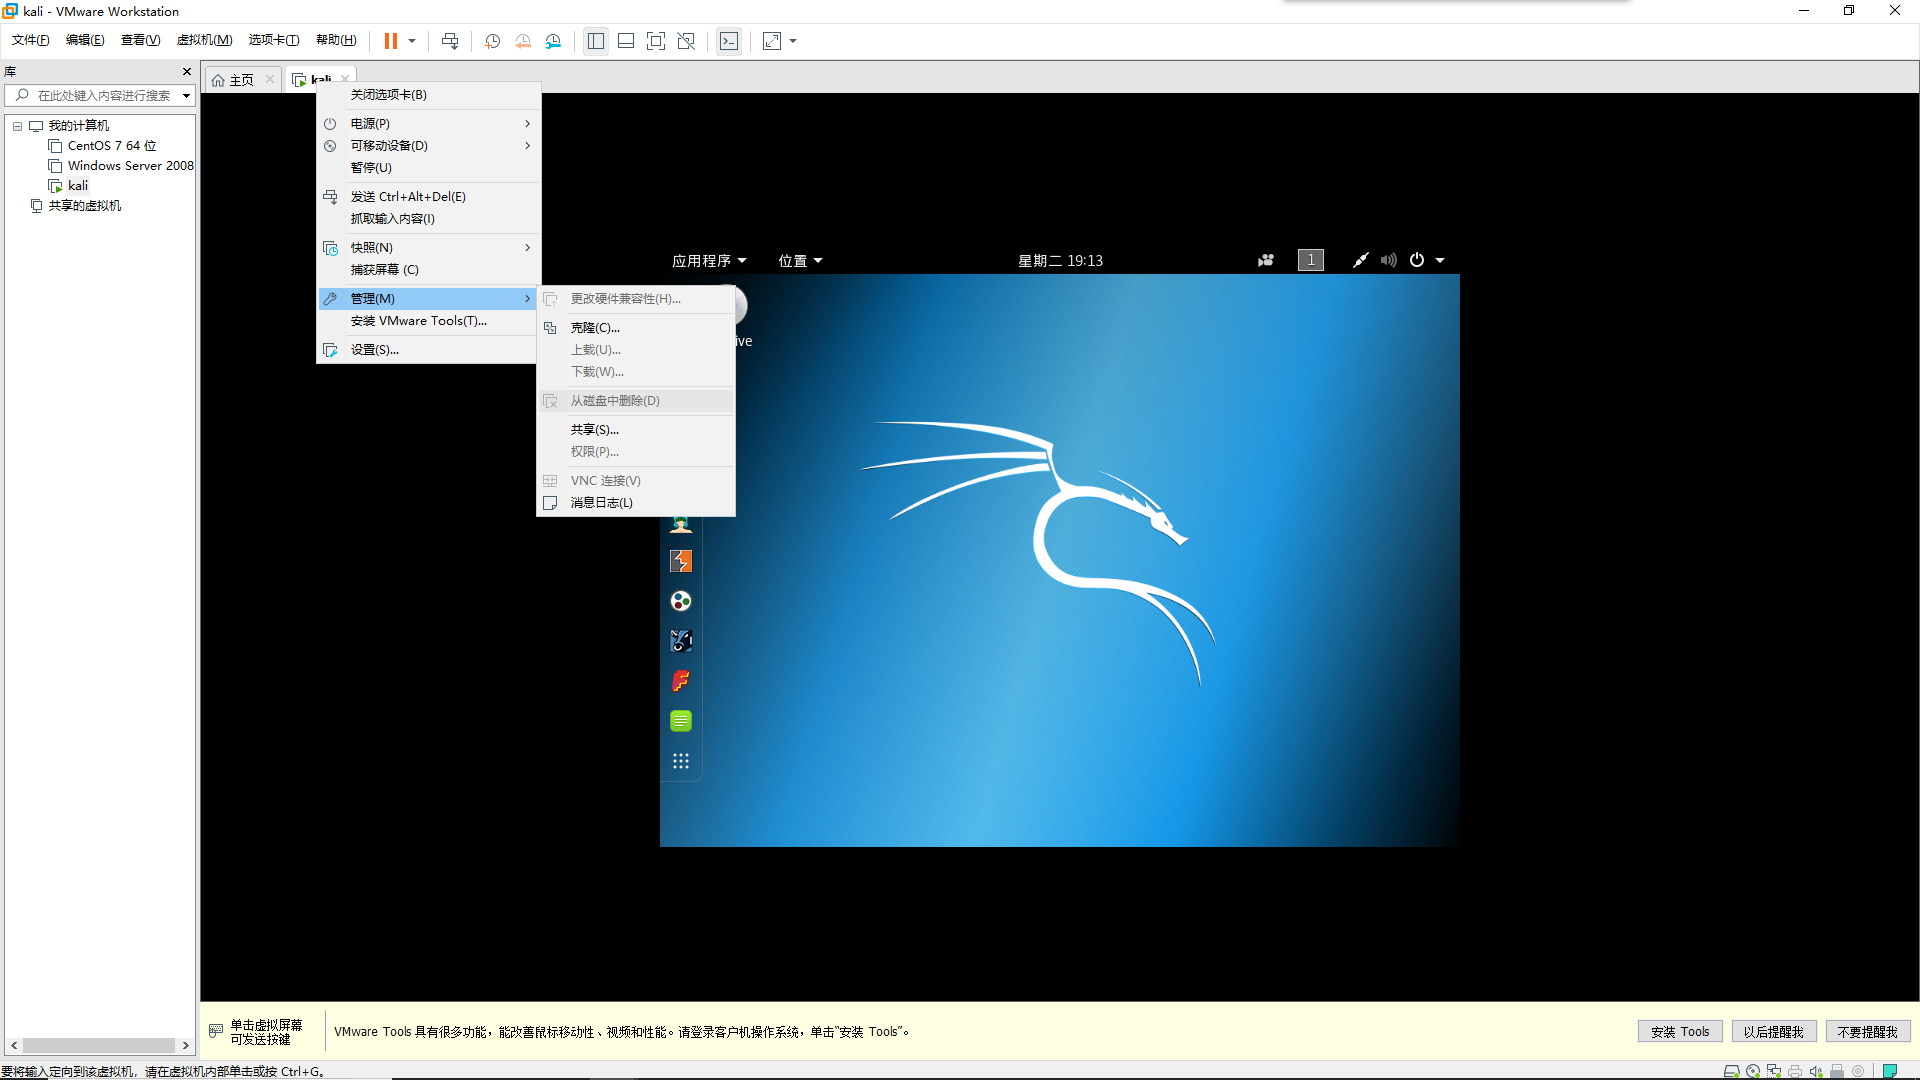Open the 文件(F) menu
The height and width of the screenshot is (1080, 1920).
(31, 40)
